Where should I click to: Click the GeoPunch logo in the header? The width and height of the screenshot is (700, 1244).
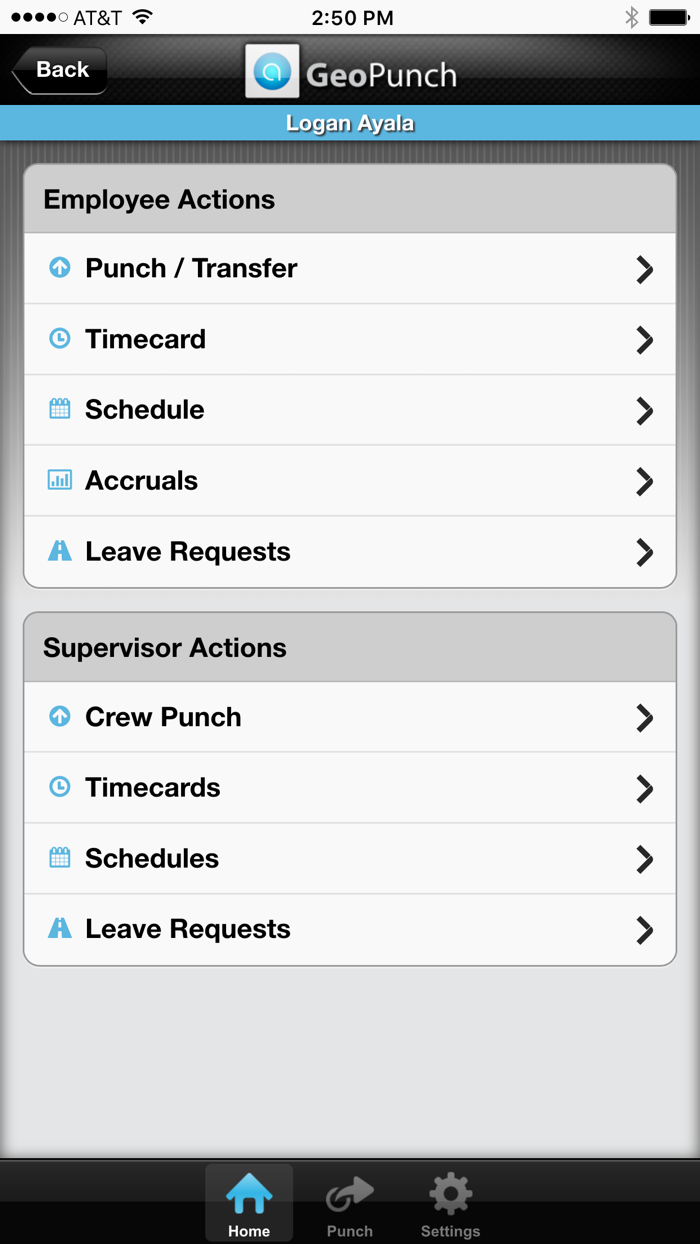350,72
